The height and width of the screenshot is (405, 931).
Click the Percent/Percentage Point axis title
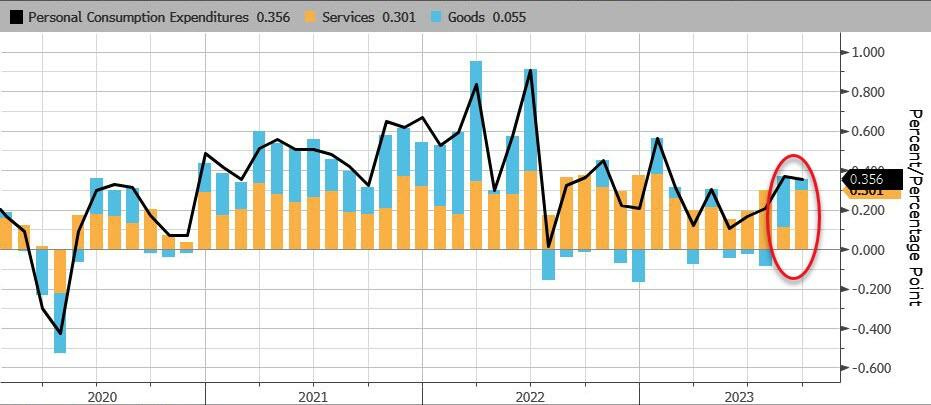915,207
